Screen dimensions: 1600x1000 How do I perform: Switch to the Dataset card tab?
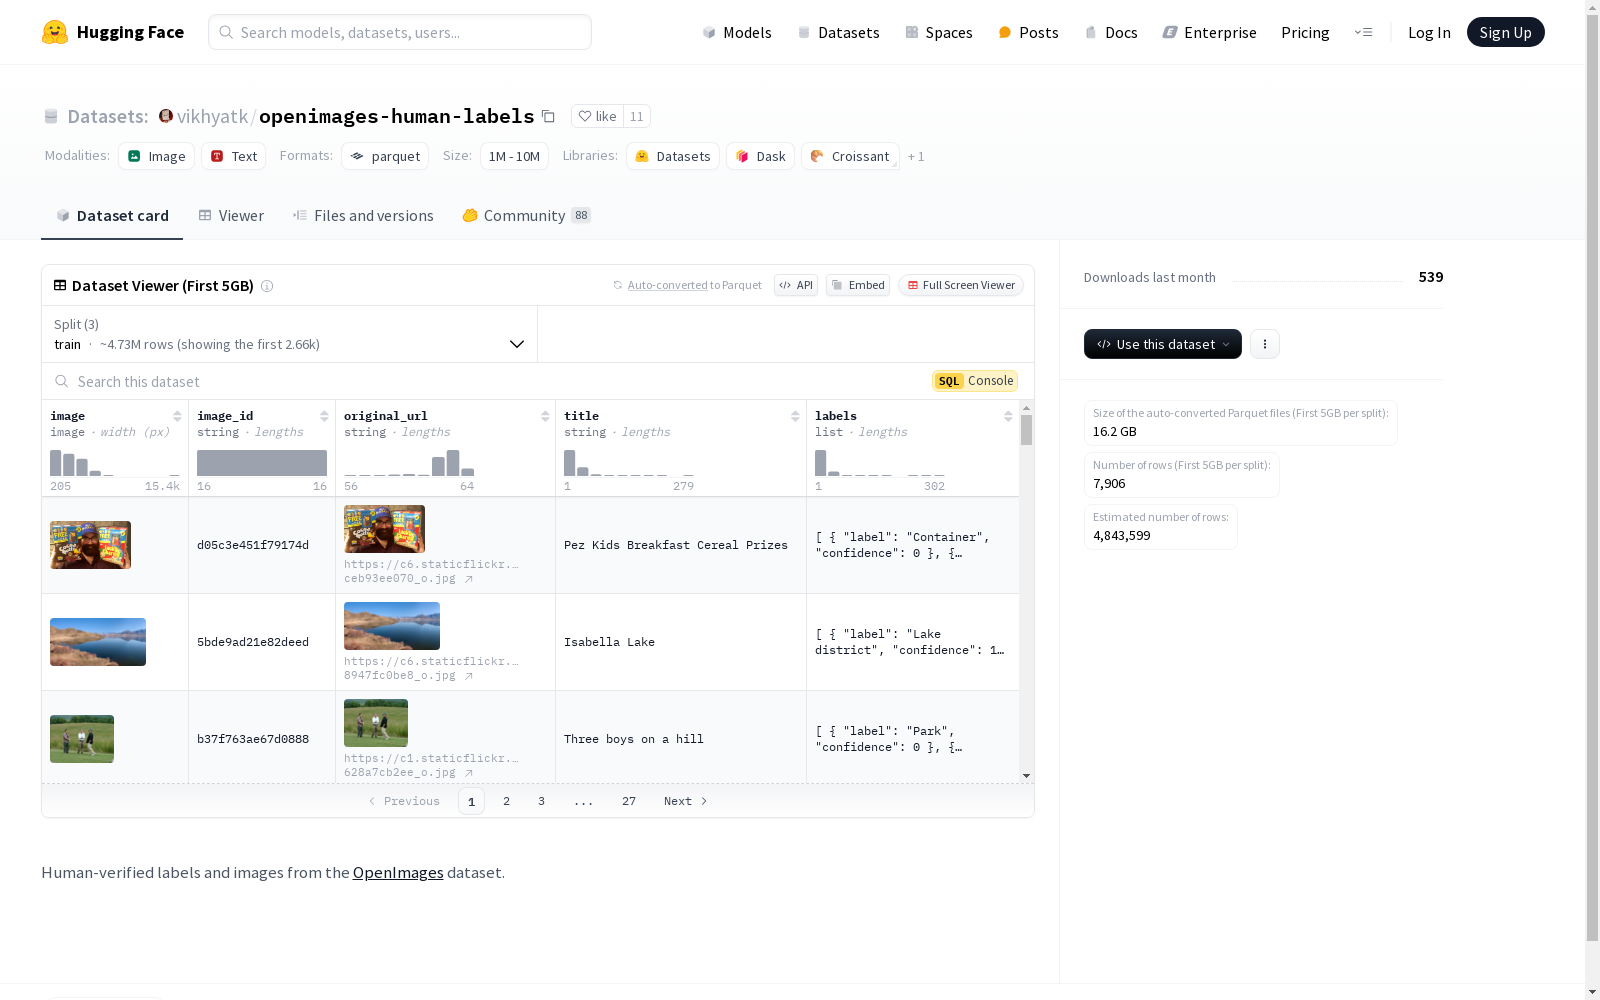click(112, 216)
